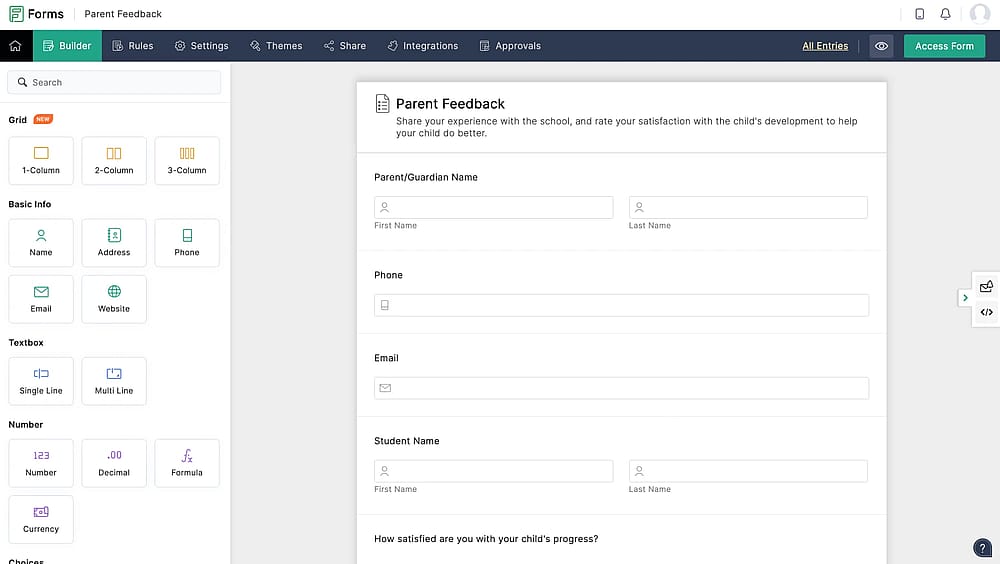Open the Approvals tab
The image size is (1000, 564).
510,46
